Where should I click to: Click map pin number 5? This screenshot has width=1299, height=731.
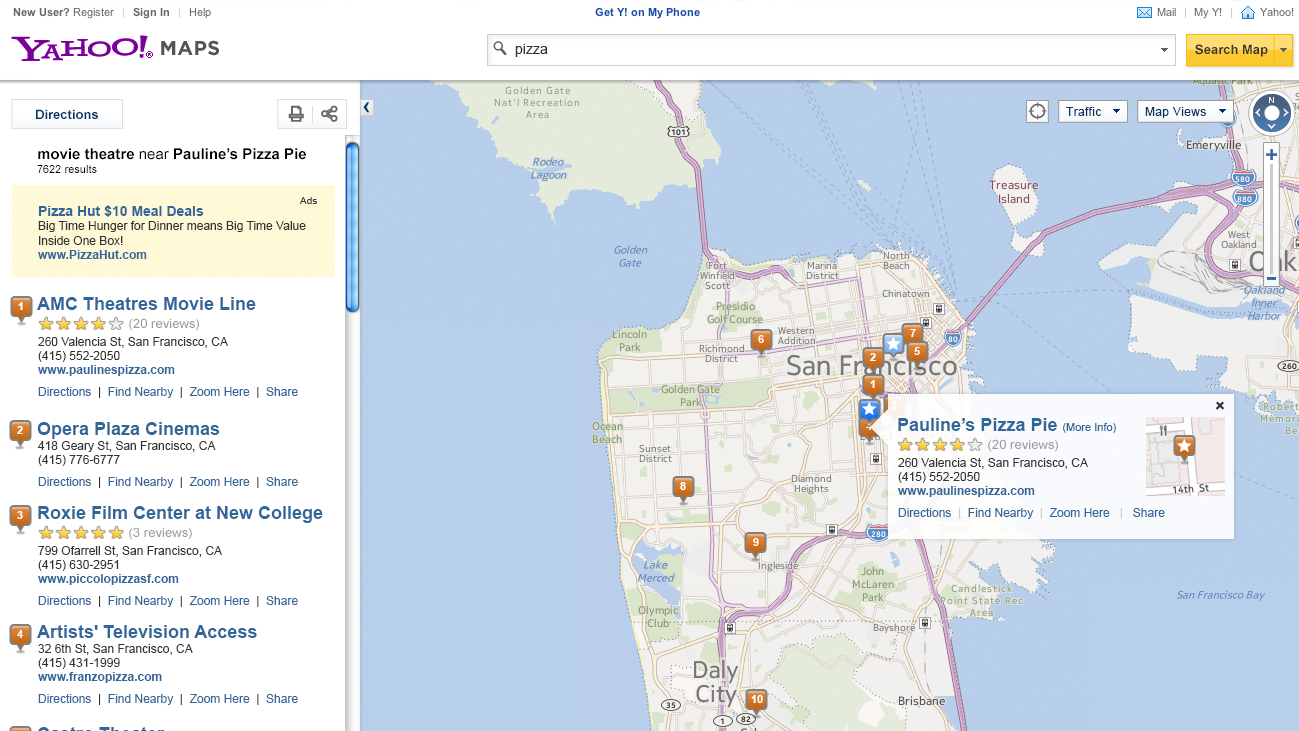917,353
